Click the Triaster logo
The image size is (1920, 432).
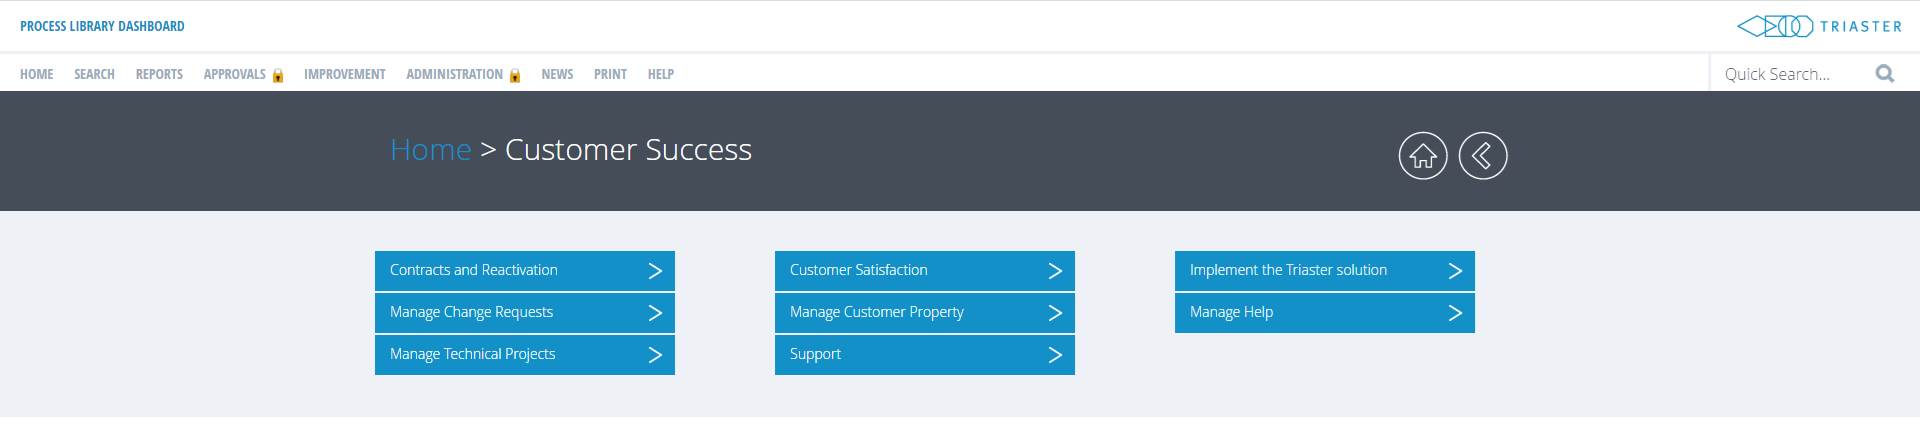pos(1819,27)
